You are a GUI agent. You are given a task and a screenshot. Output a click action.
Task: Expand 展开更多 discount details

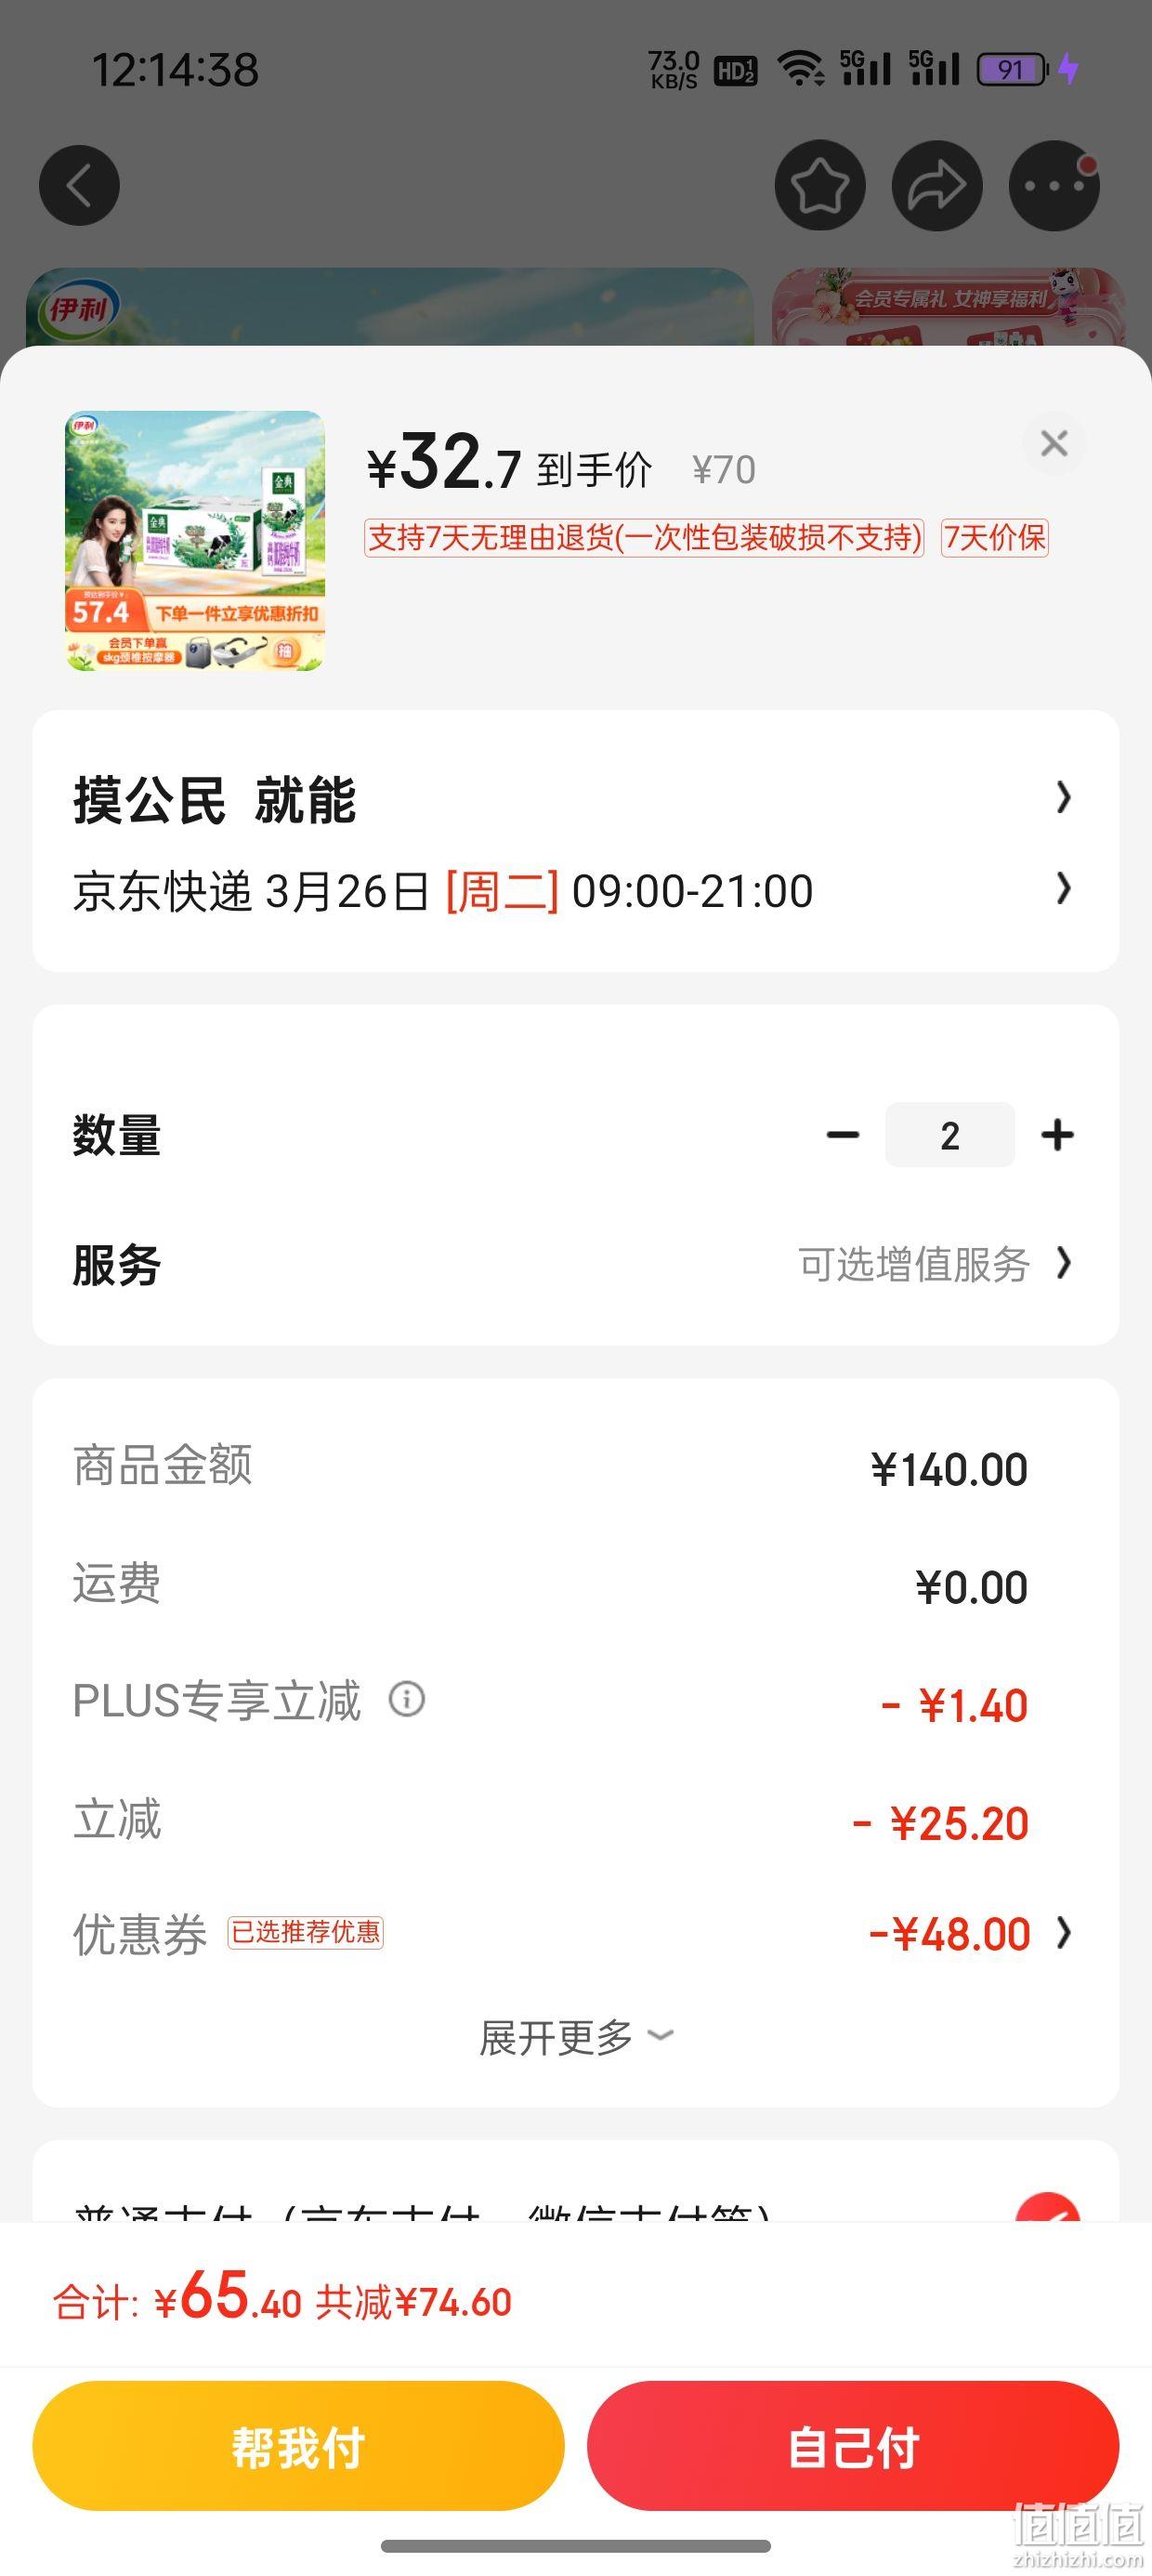[576, 2038]
